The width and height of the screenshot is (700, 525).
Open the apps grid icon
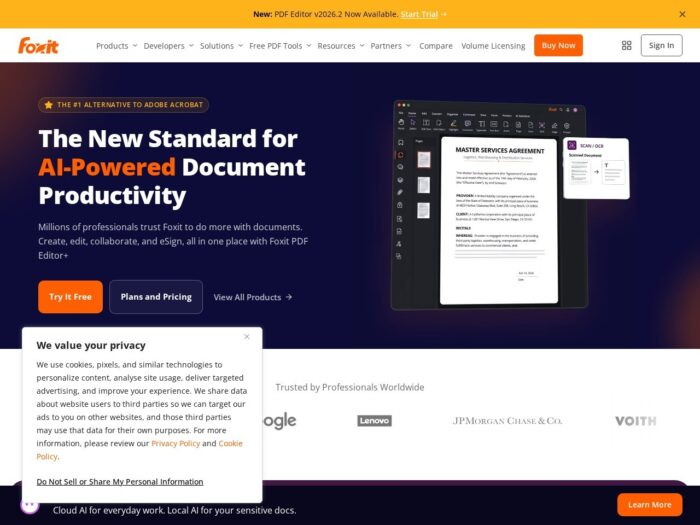point(626,46)
